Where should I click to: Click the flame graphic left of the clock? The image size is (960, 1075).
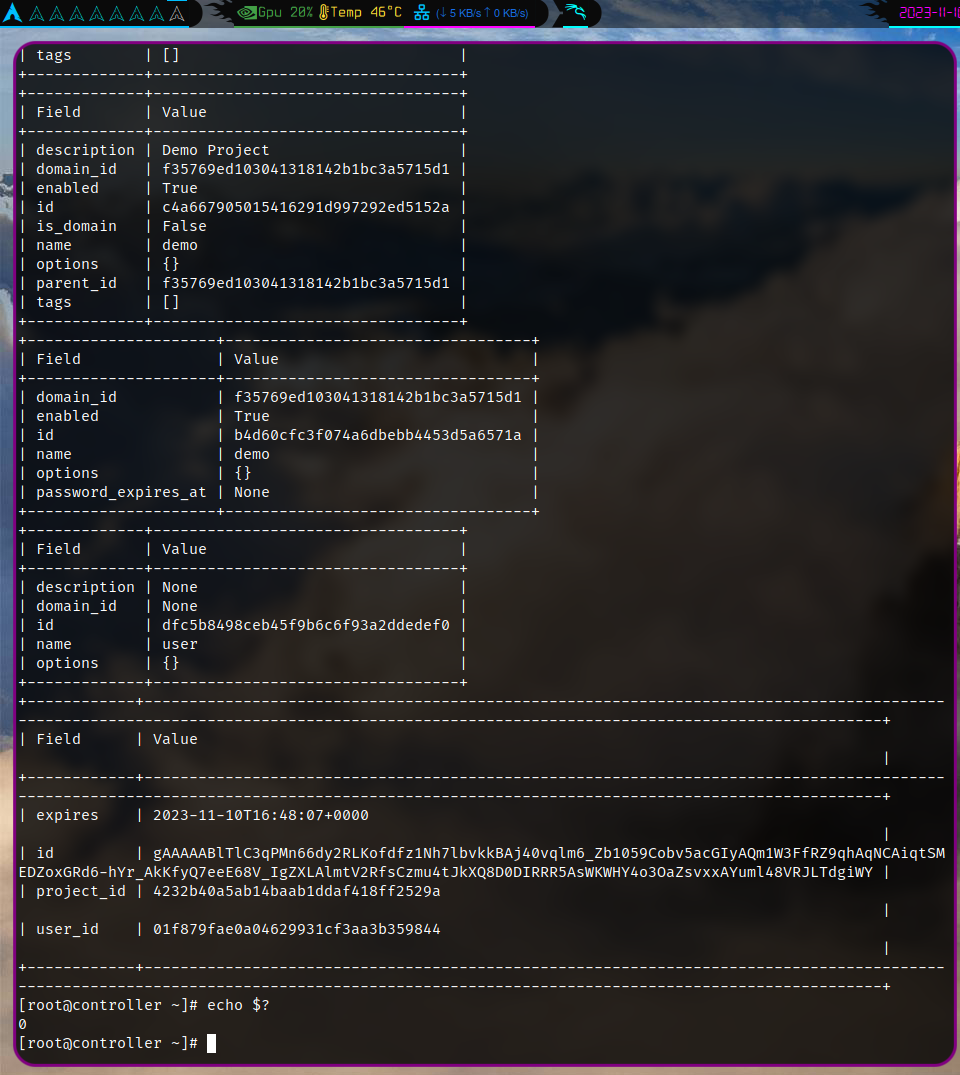click(x=875, y=12)
